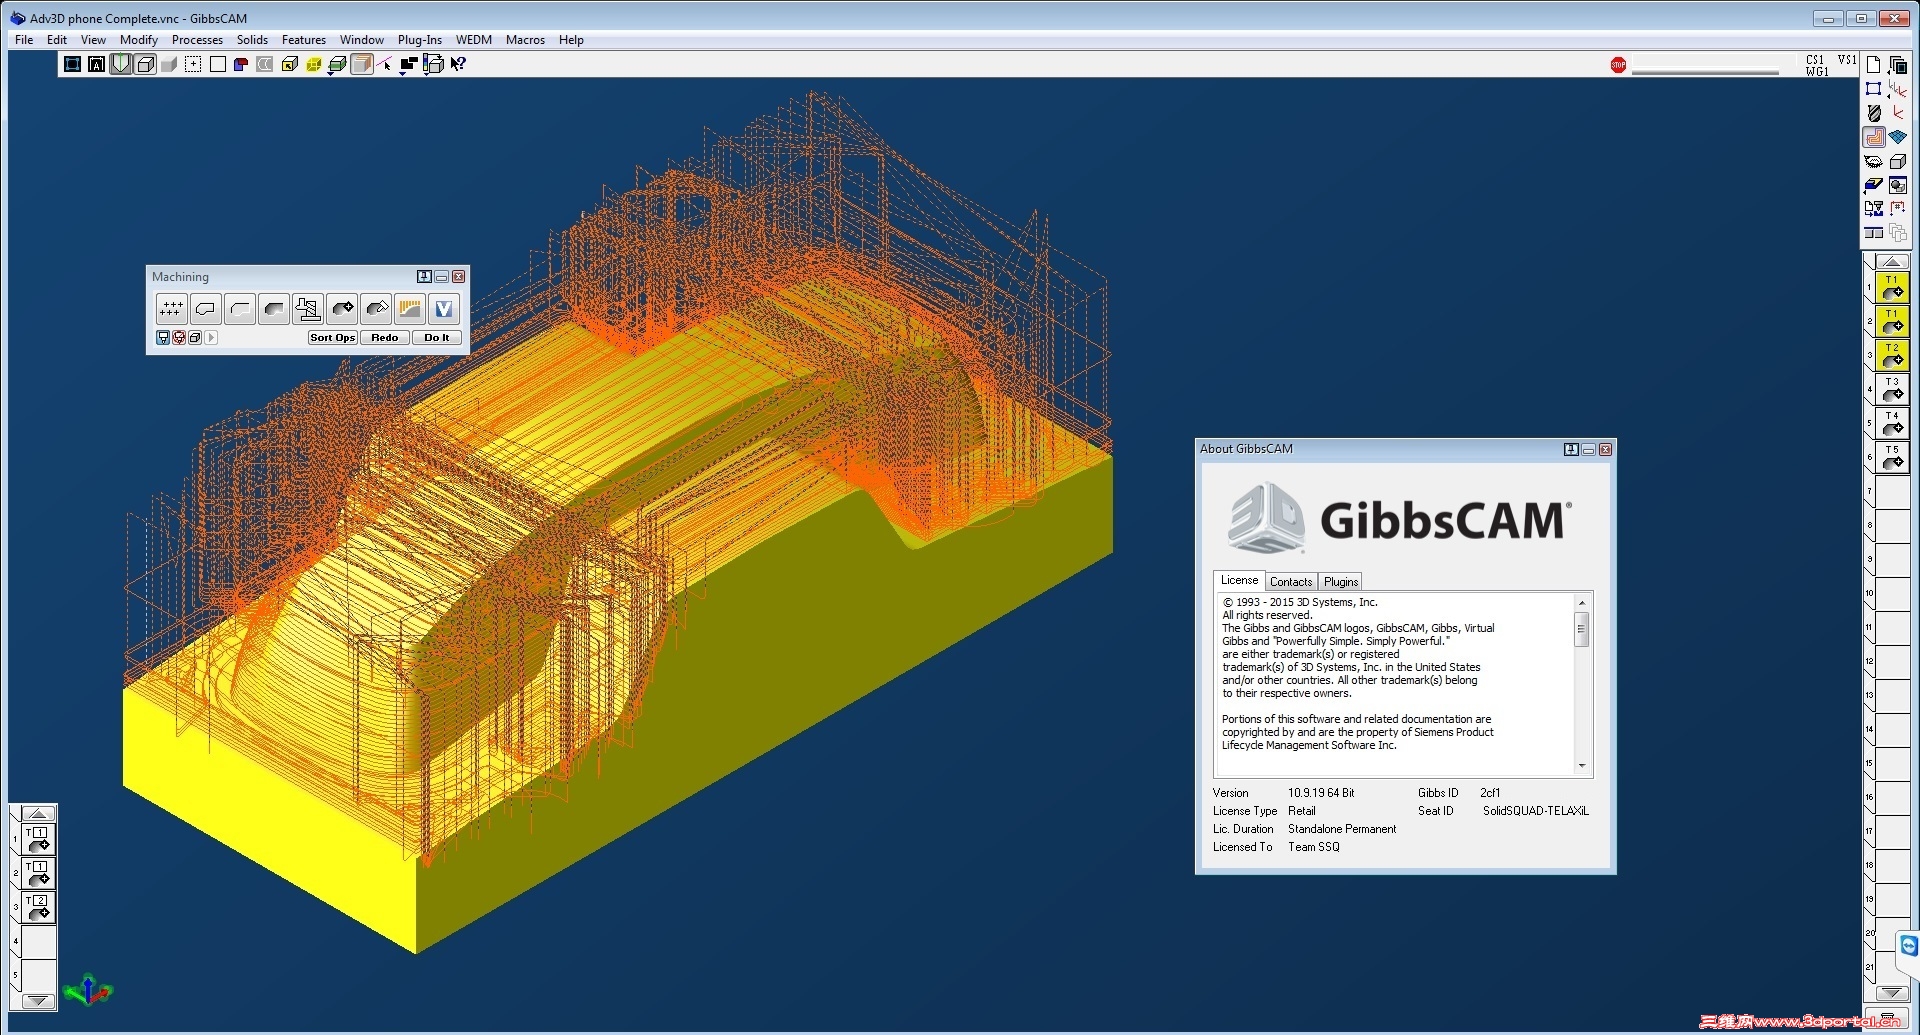1920x1035 pixels.
Task: Click the magenta line with cursor icon
Action: pyautogui.click(x=384, y=64)
